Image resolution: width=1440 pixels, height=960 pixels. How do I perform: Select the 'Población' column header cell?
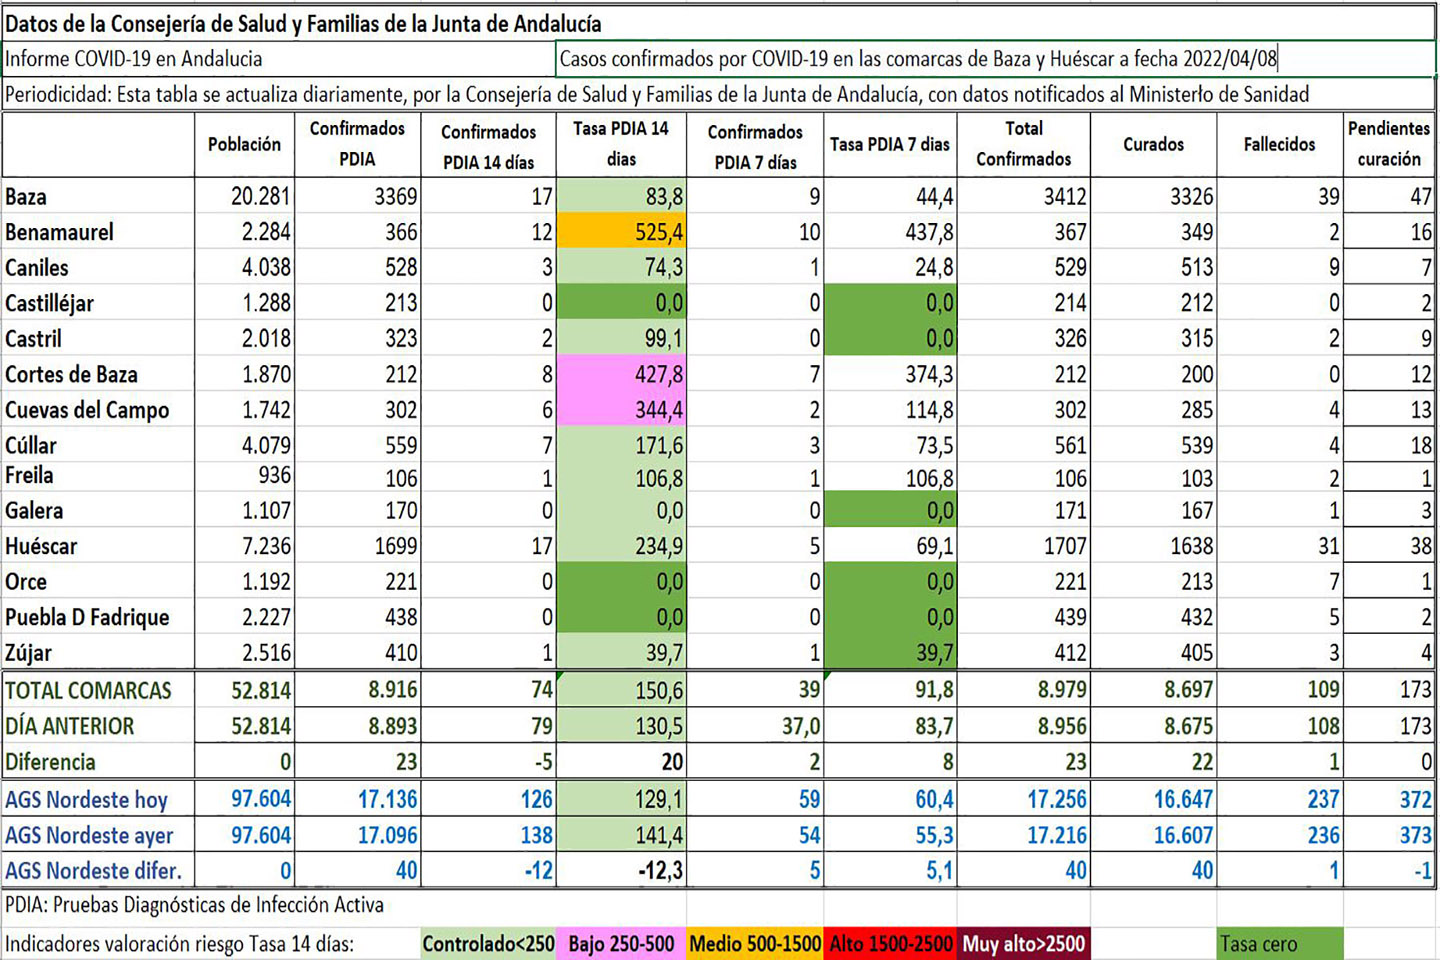244,145
